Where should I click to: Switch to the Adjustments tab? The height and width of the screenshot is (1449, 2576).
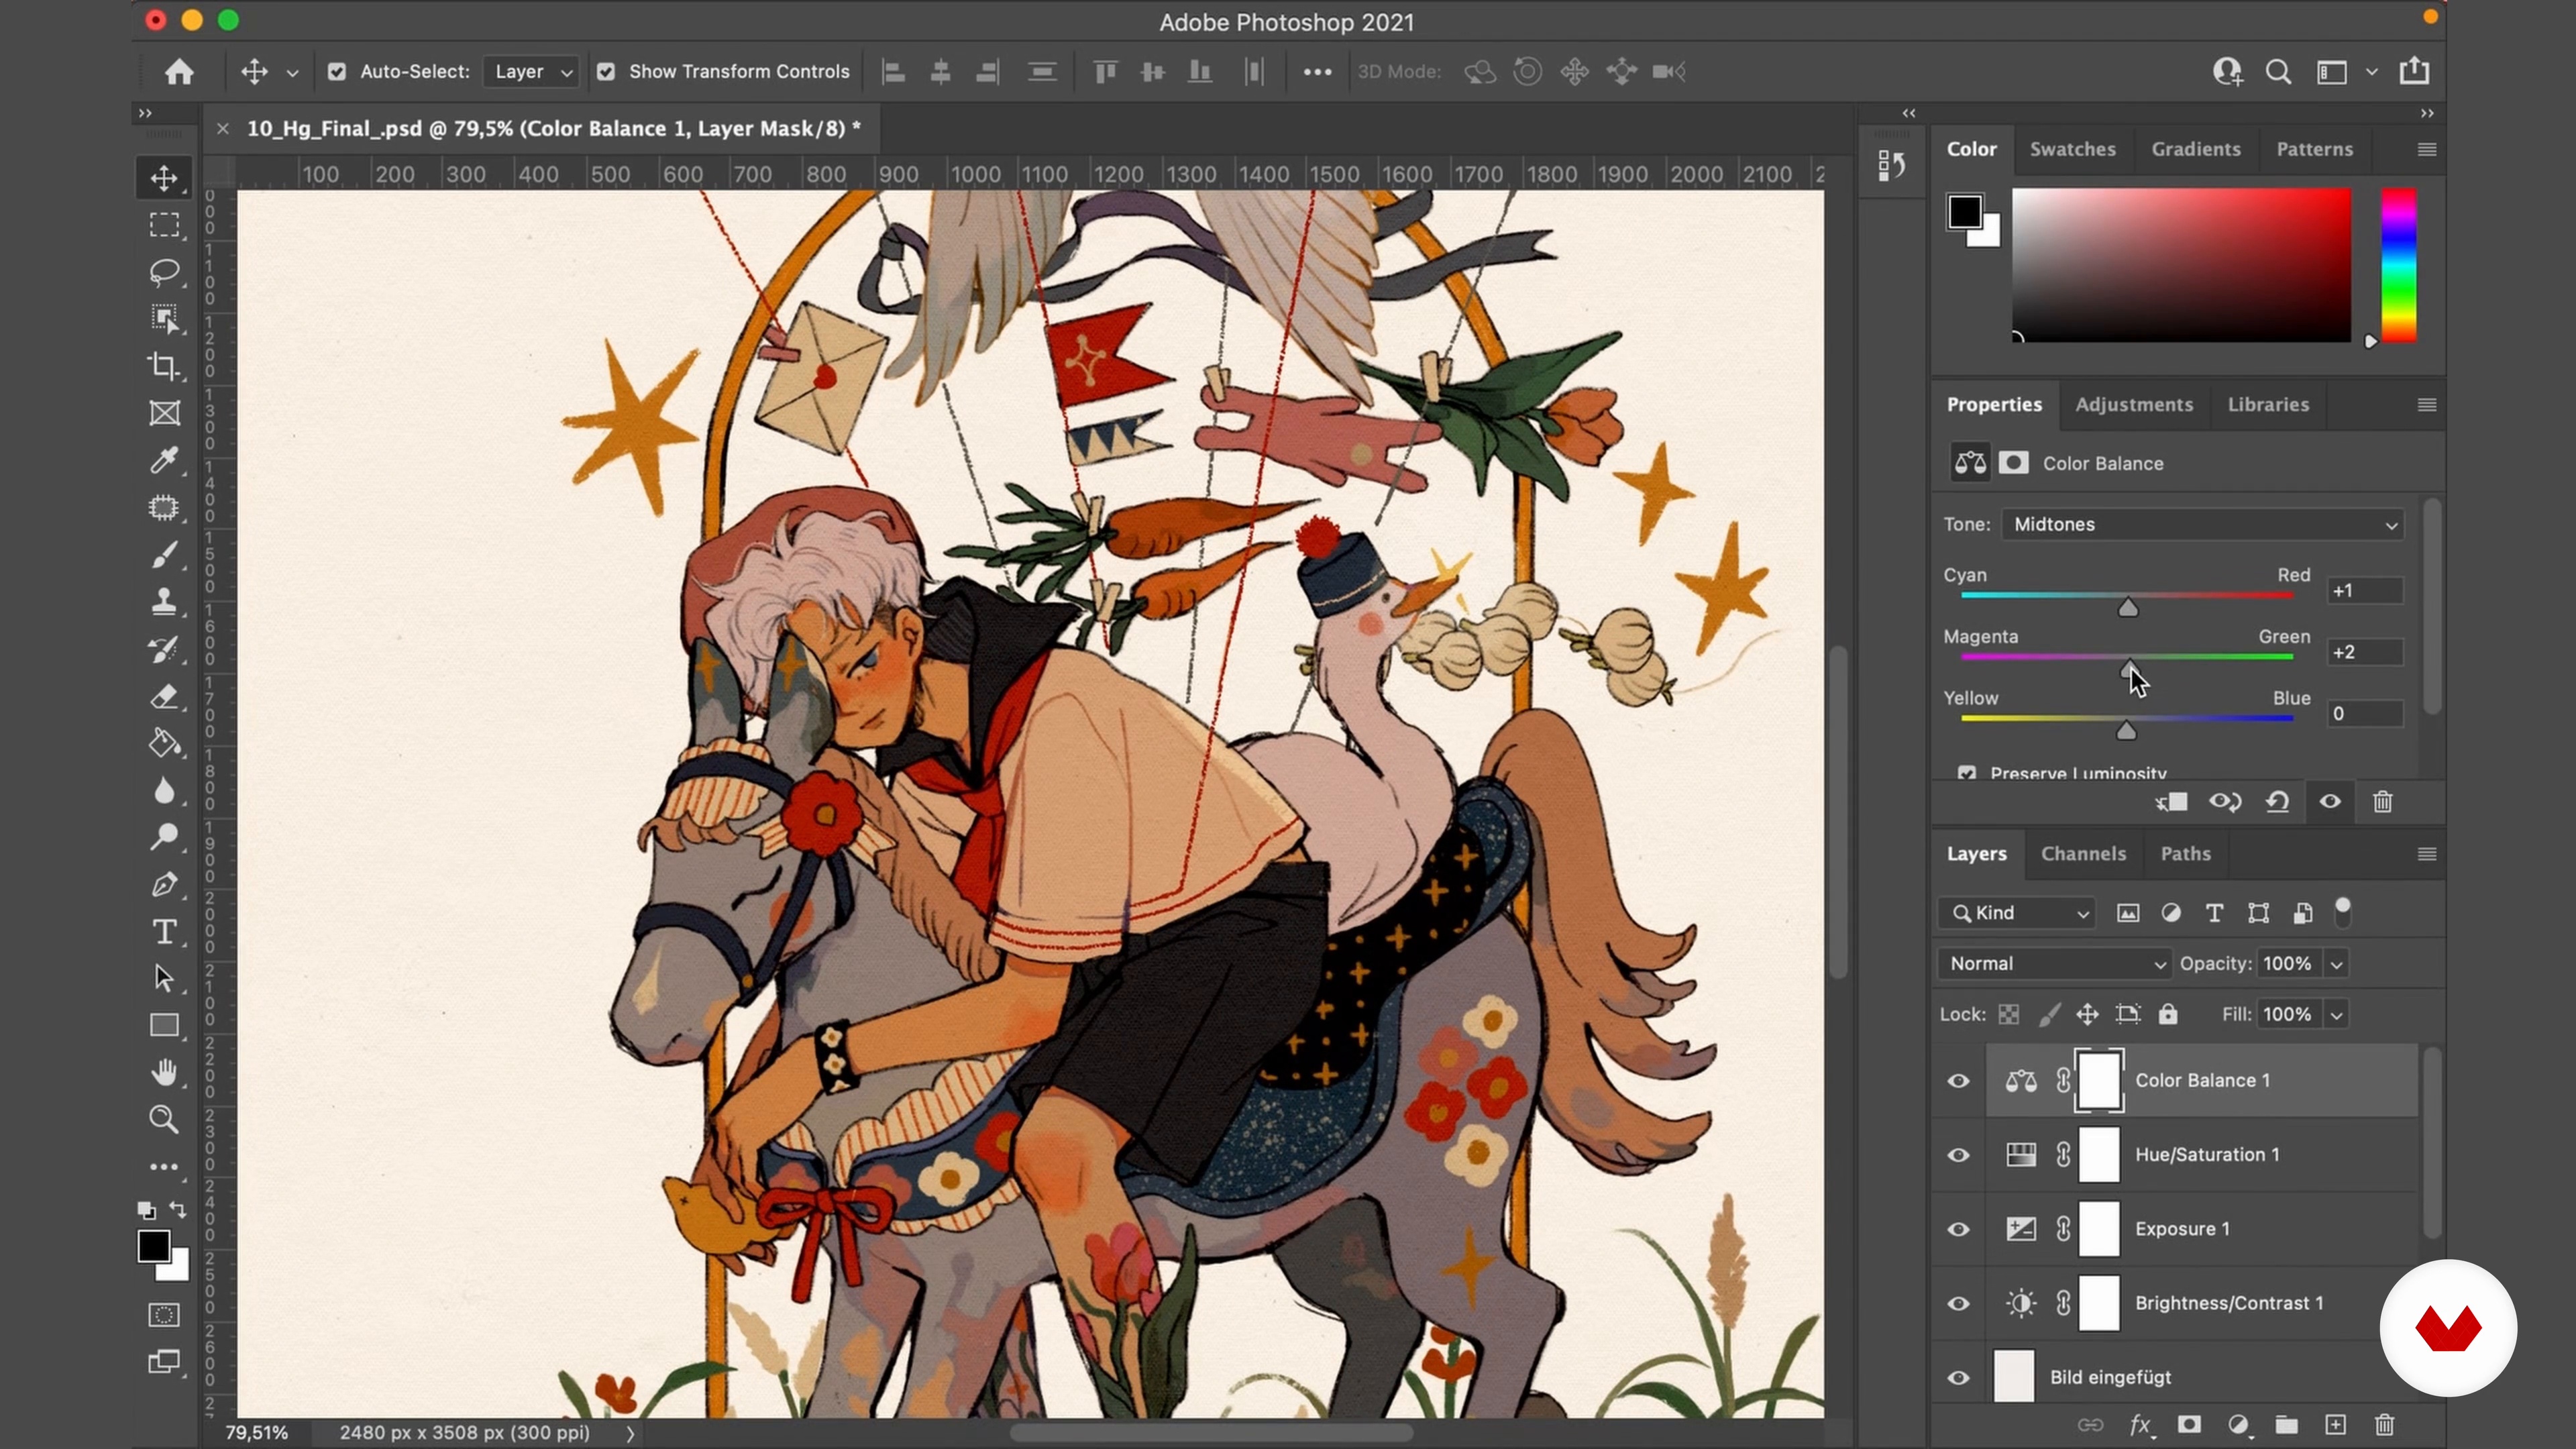pos(2134,404)
